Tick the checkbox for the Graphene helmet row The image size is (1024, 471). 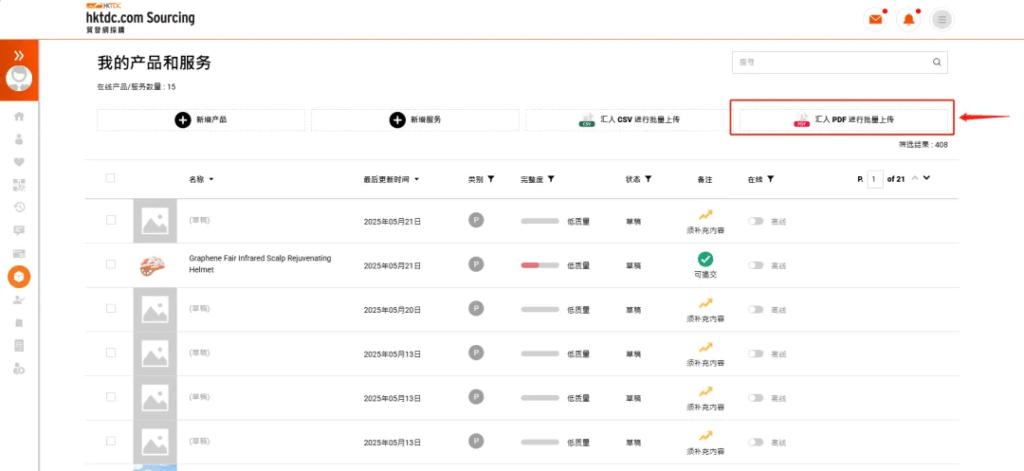tap(110, 264)
